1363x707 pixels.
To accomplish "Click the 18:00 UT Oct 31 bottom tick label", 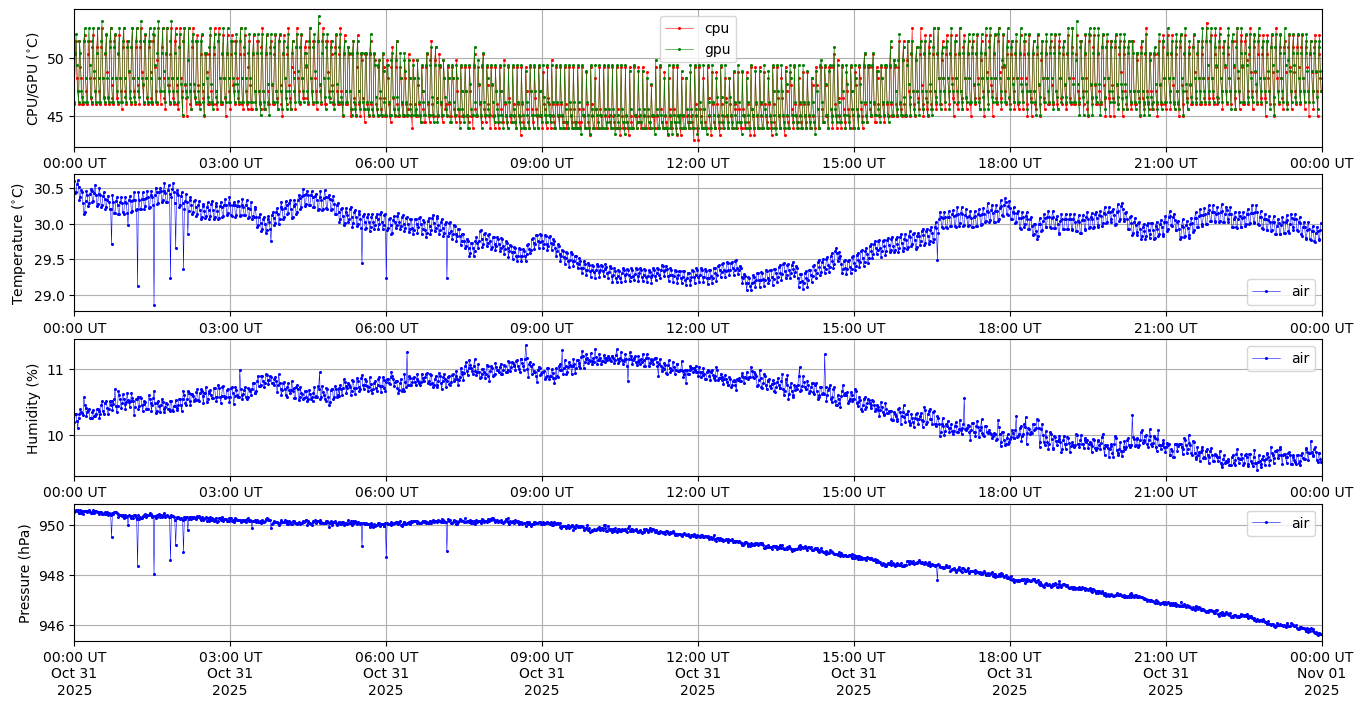I will coord(1009,673).
